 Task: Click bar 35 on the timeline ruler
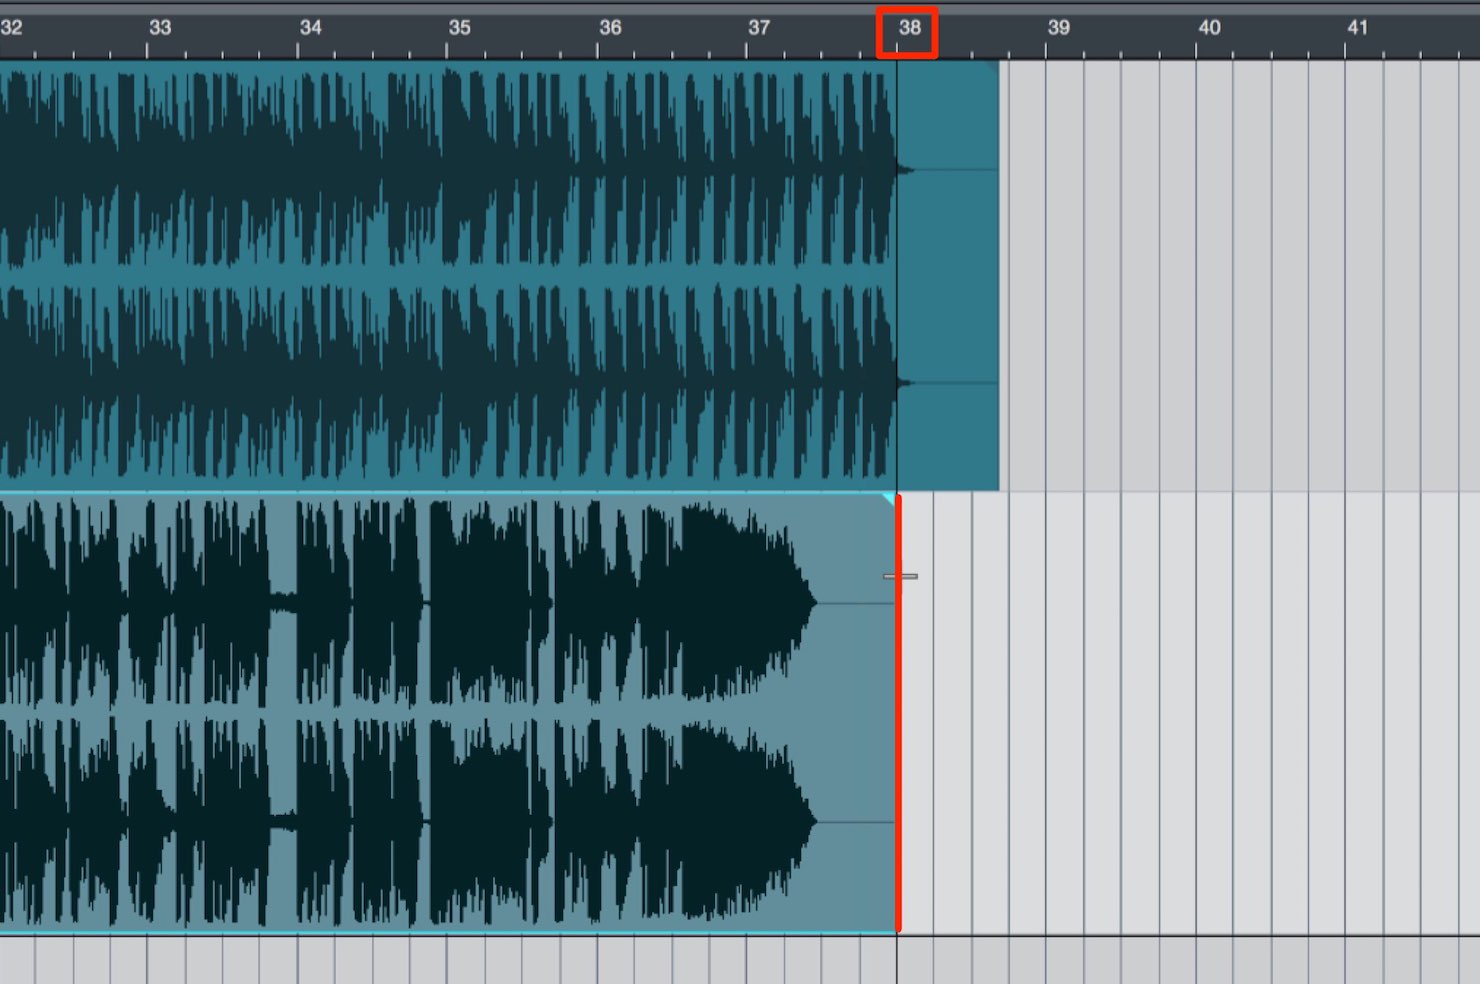(x=459, y=28)
